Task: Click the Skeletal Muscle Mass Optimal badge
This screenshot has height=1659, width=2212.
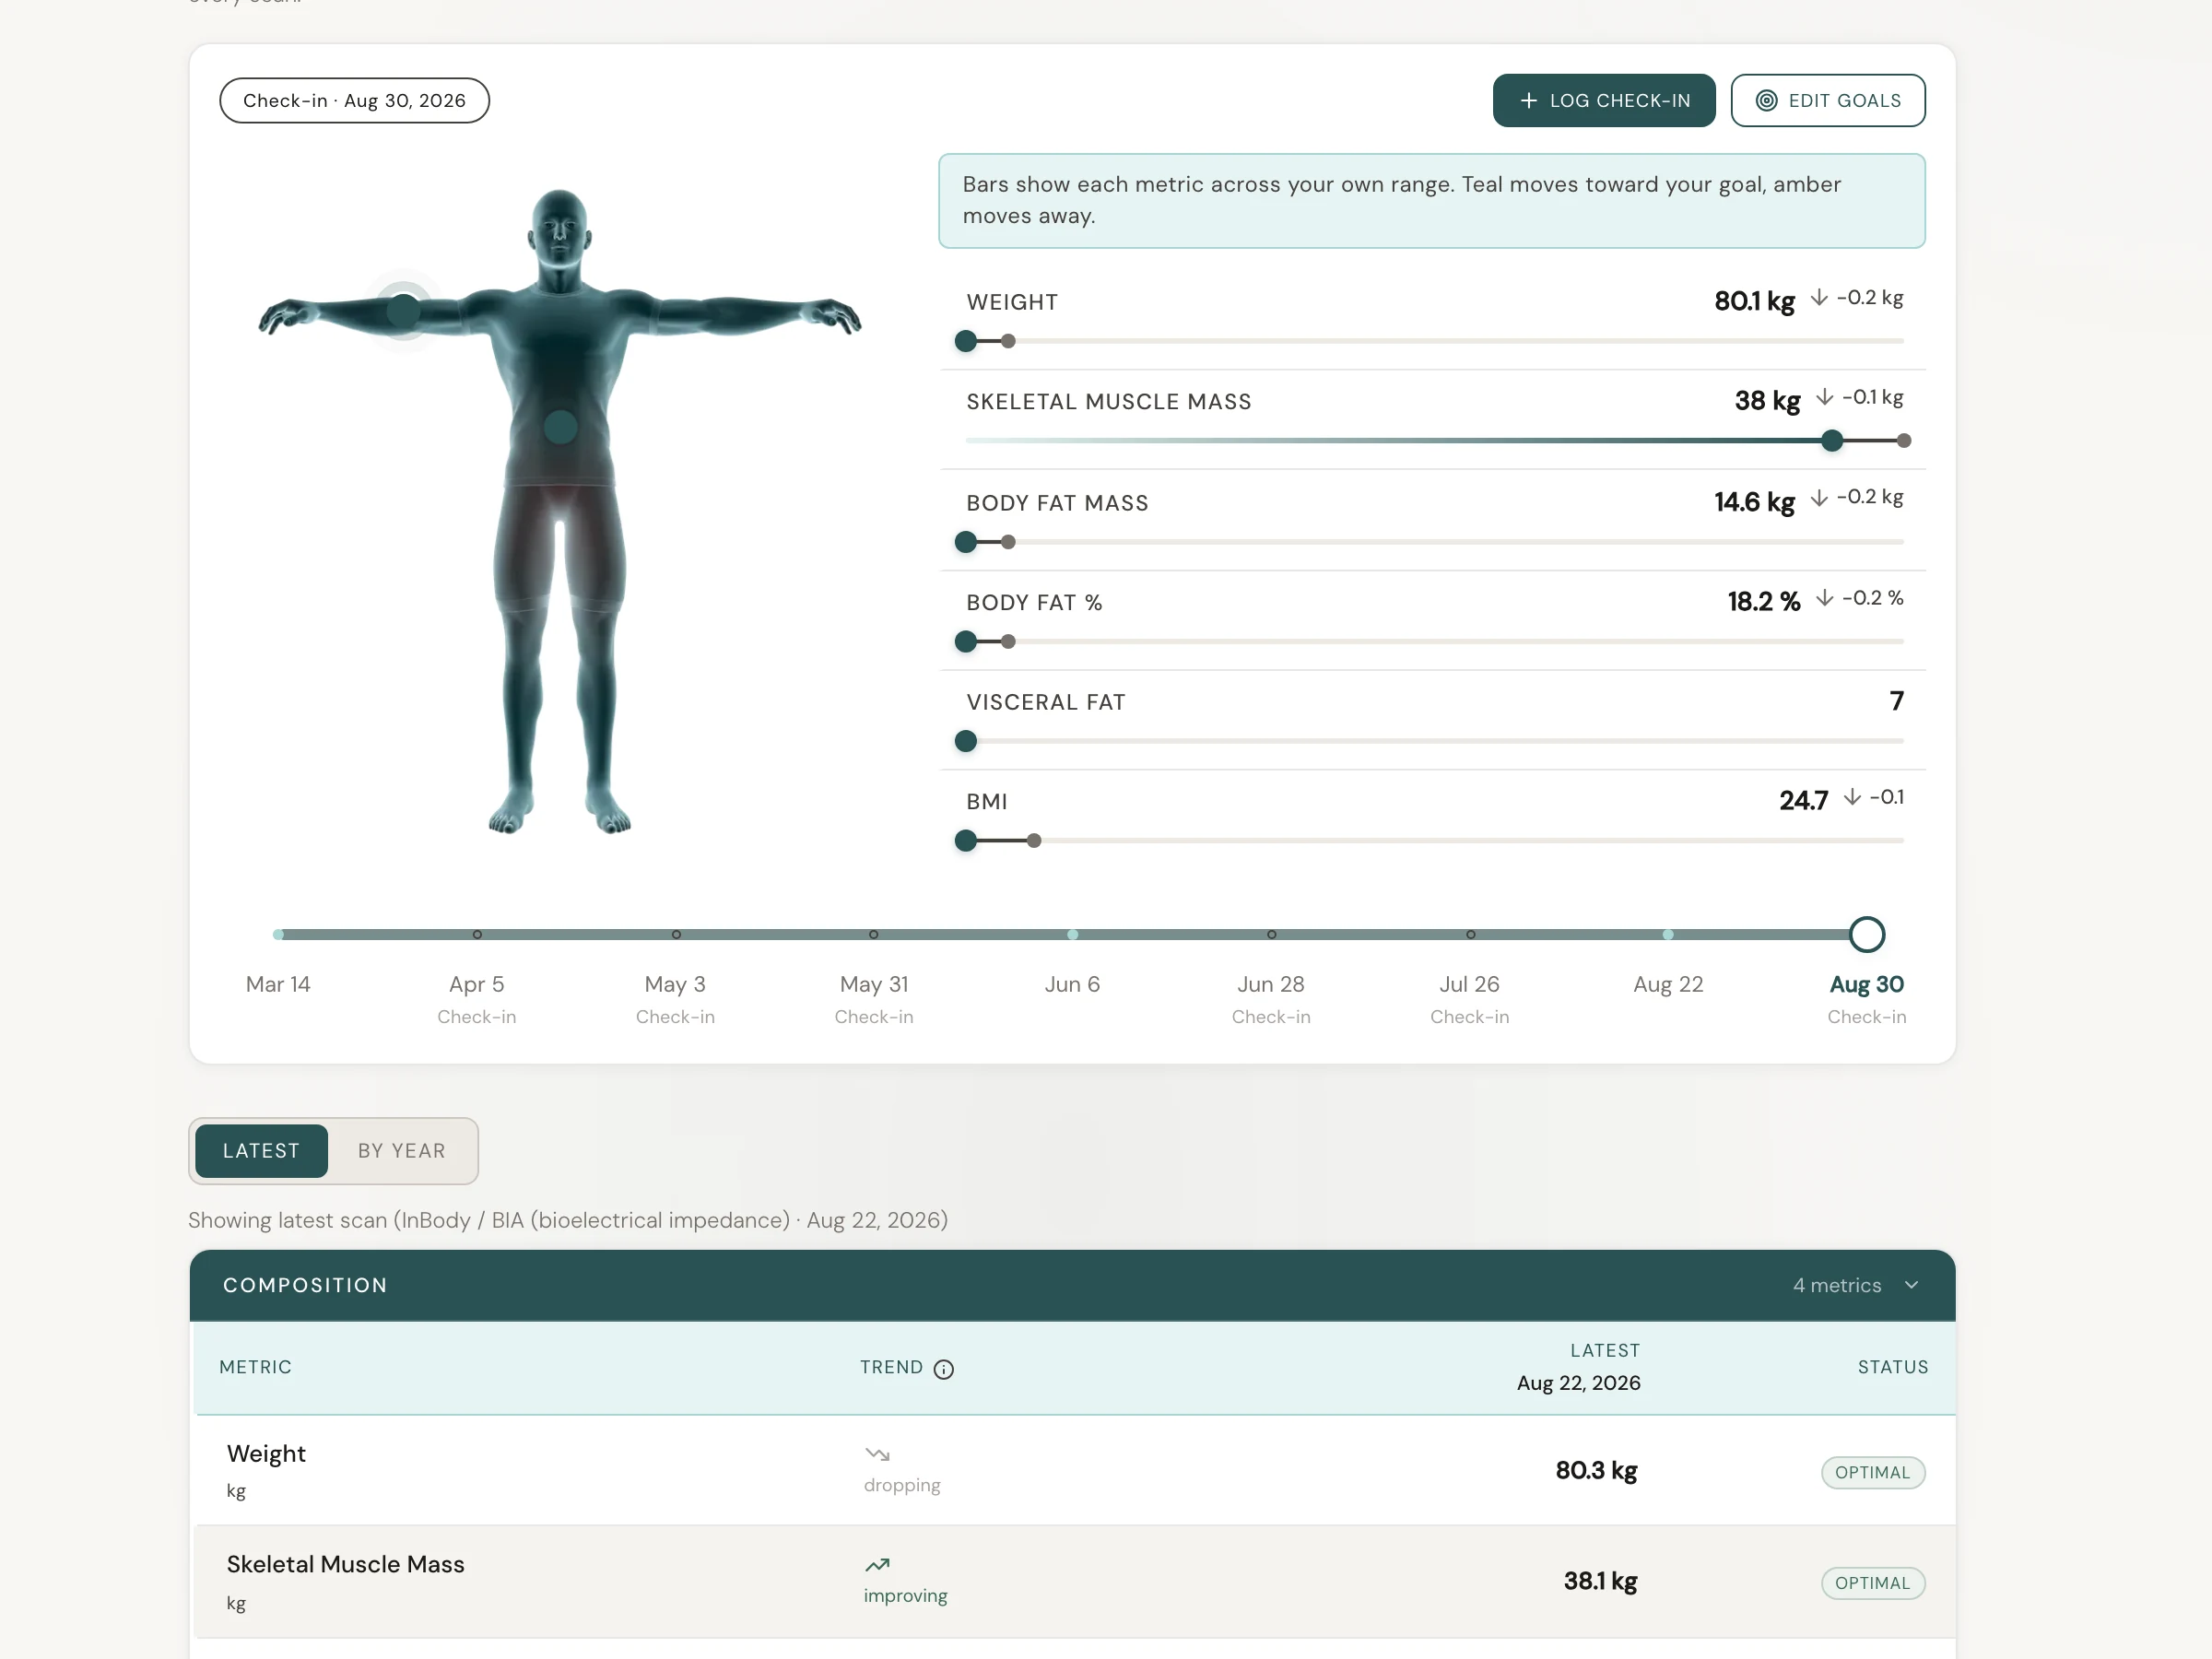Action: coord(1872,1583)
